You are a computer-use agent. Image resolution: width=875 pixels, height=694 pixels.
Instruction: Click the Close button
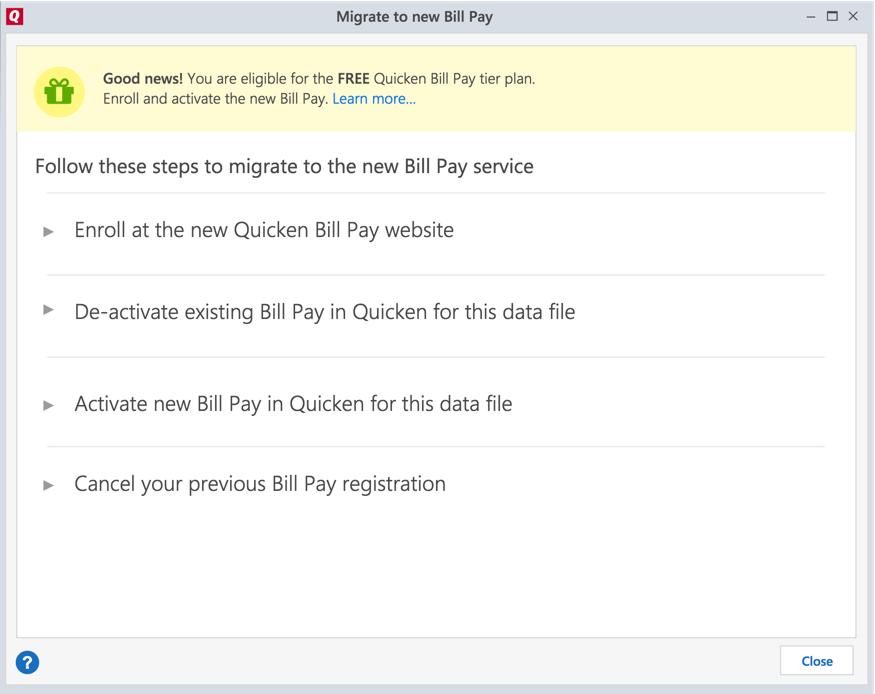[x=816, y=661]
